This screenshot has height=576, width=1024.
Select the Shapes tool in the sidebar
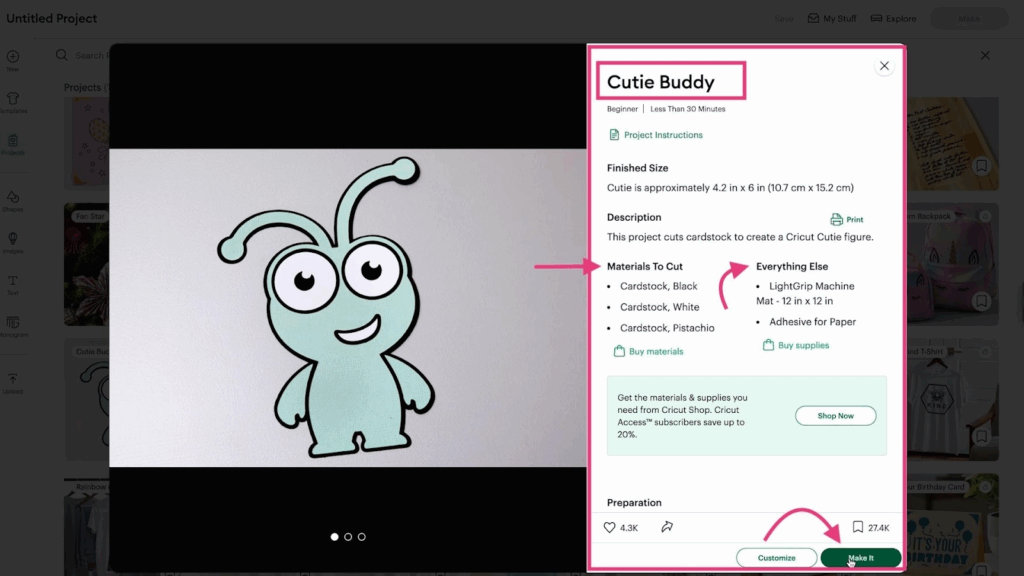pos(12,201)
